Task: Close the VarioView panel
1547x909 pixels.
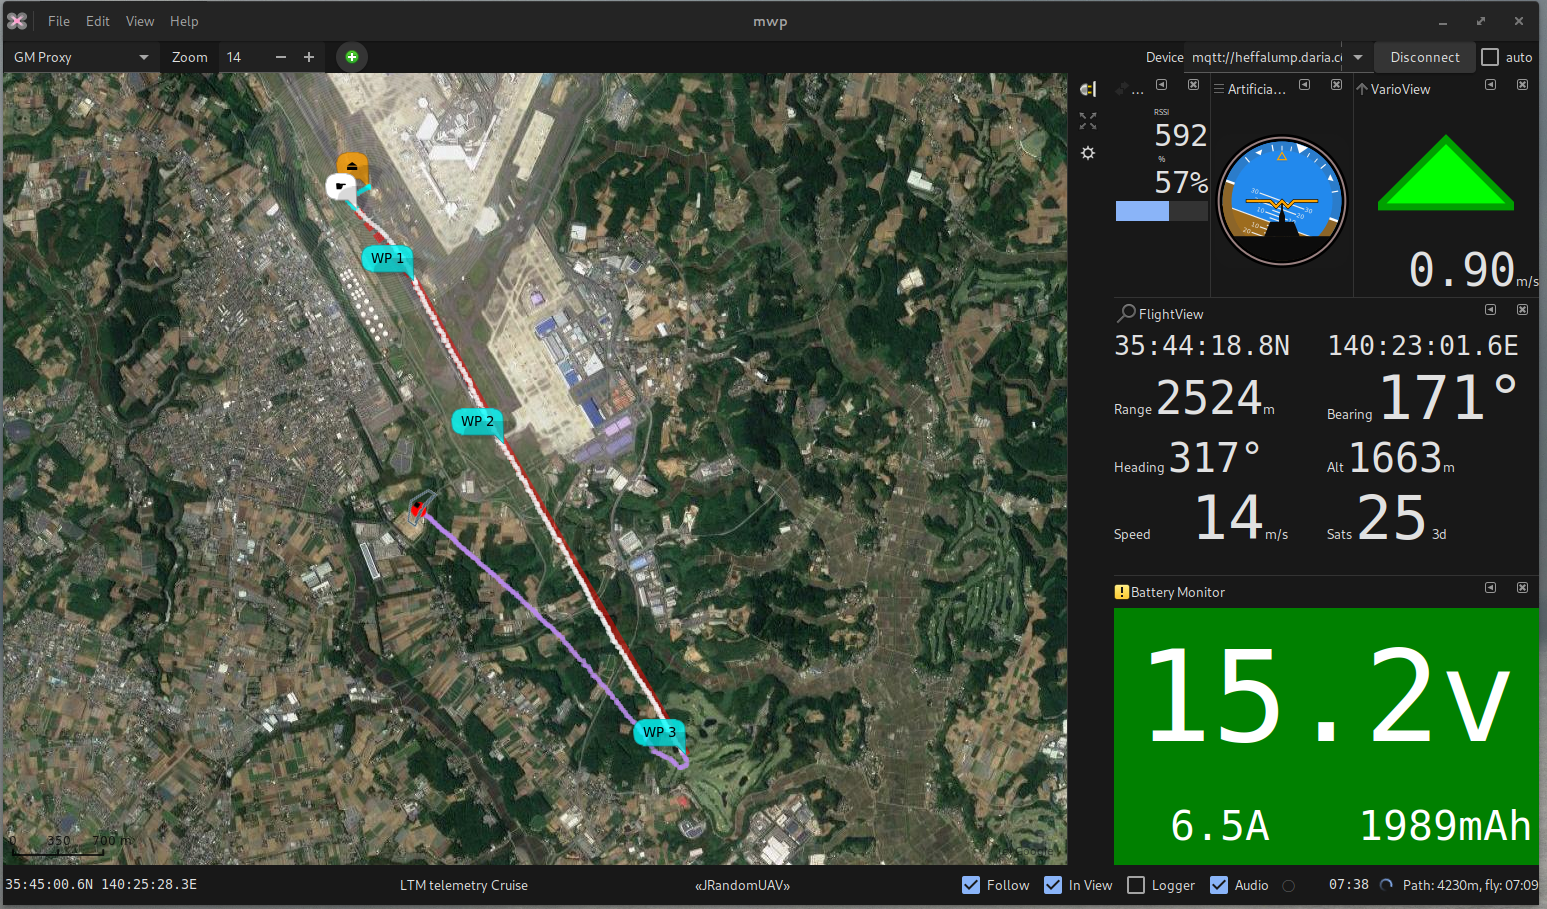Action: point(1522,85)
